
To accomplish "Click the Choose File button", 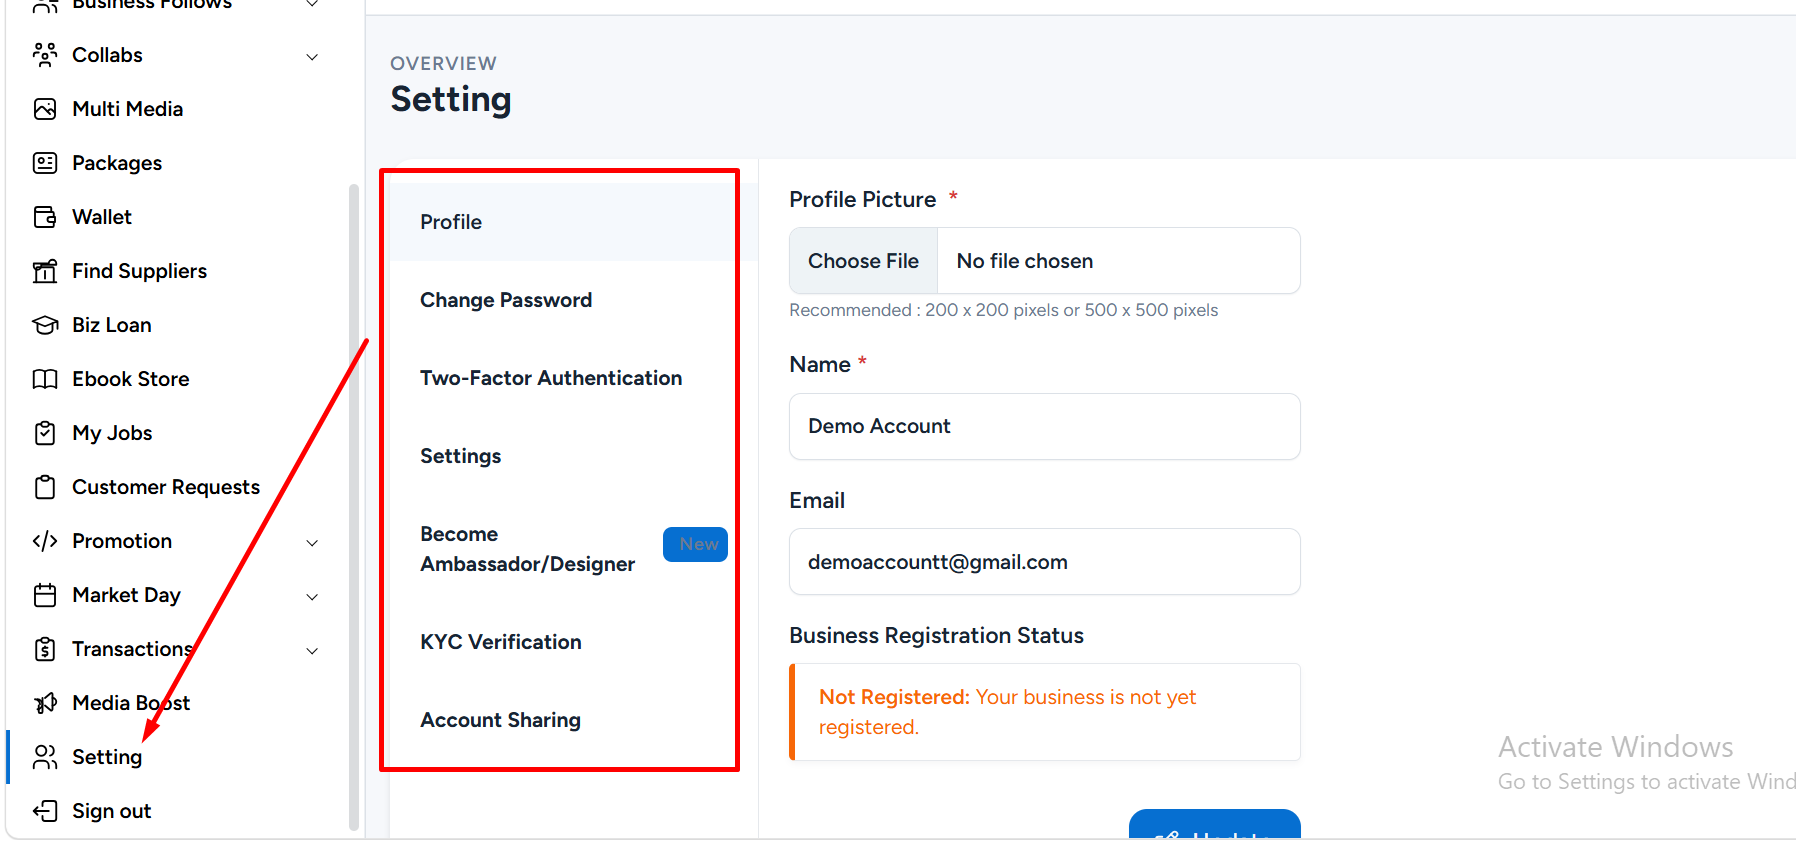I will point(863,261).
